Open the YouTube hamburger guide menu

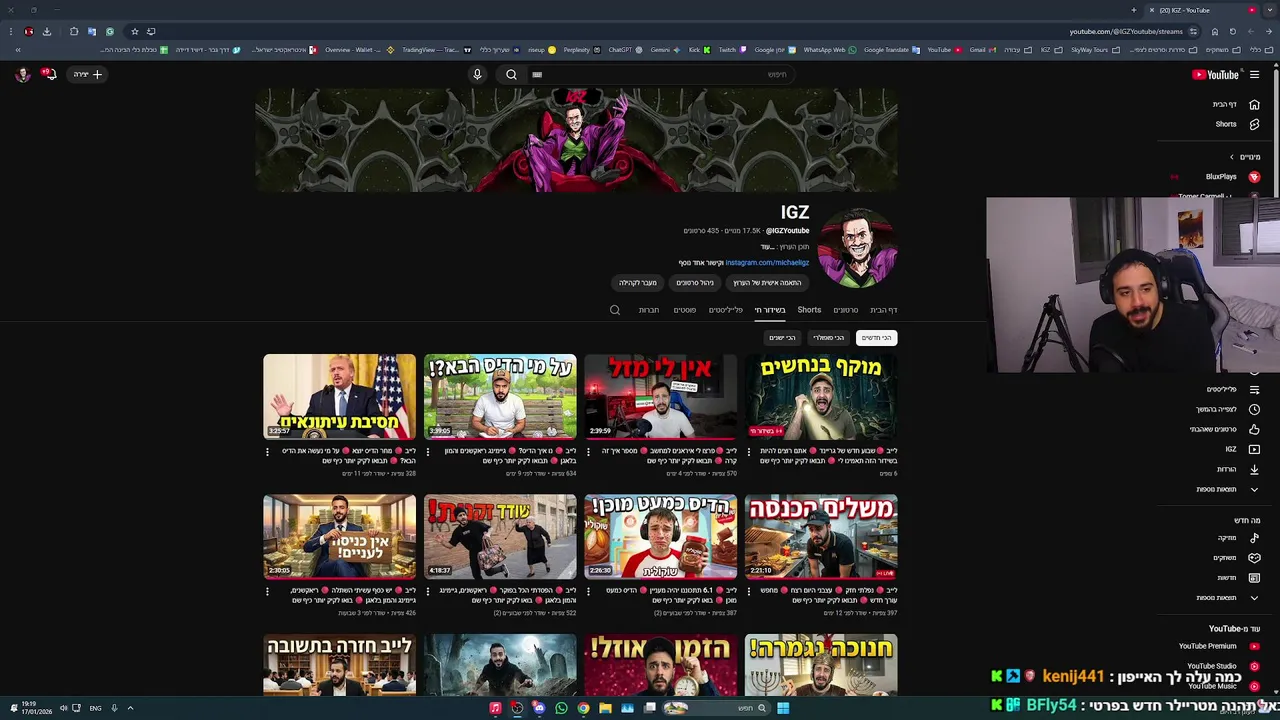1254,74
